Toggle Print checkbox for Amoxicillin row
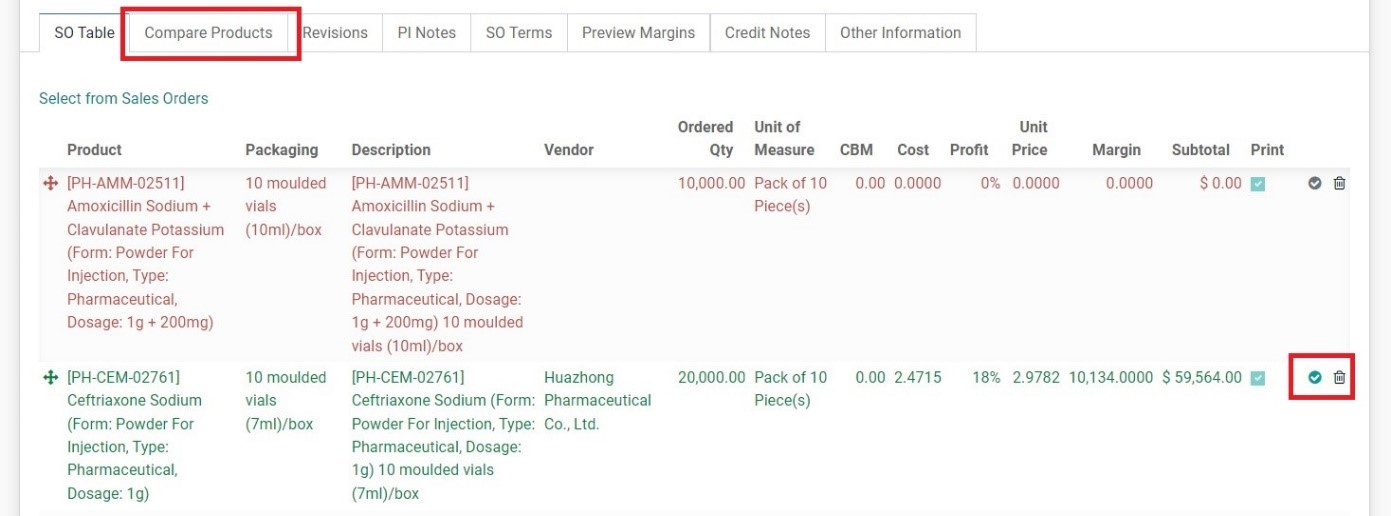The height and width of the screenshot is (516, 1391). pyautogui.click(x=1258, y=184)
